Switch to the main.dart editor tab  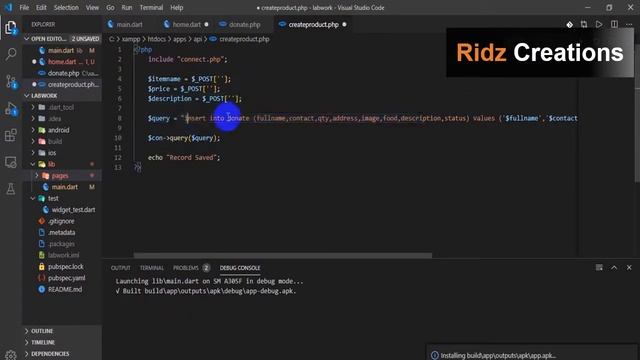click(129, 24)
